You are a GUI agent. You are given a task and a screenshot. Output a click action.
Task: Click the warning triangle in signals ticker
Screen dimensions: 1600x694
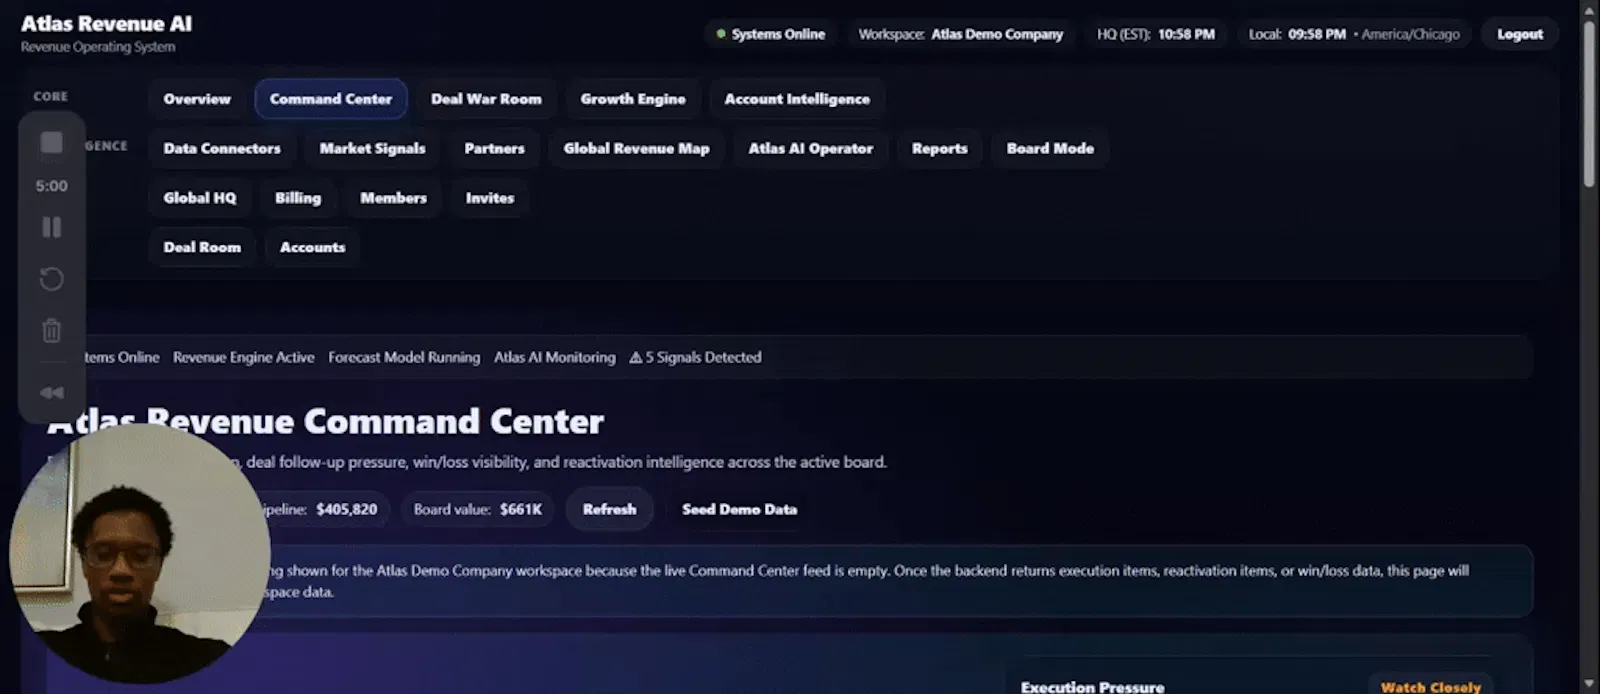636,357
